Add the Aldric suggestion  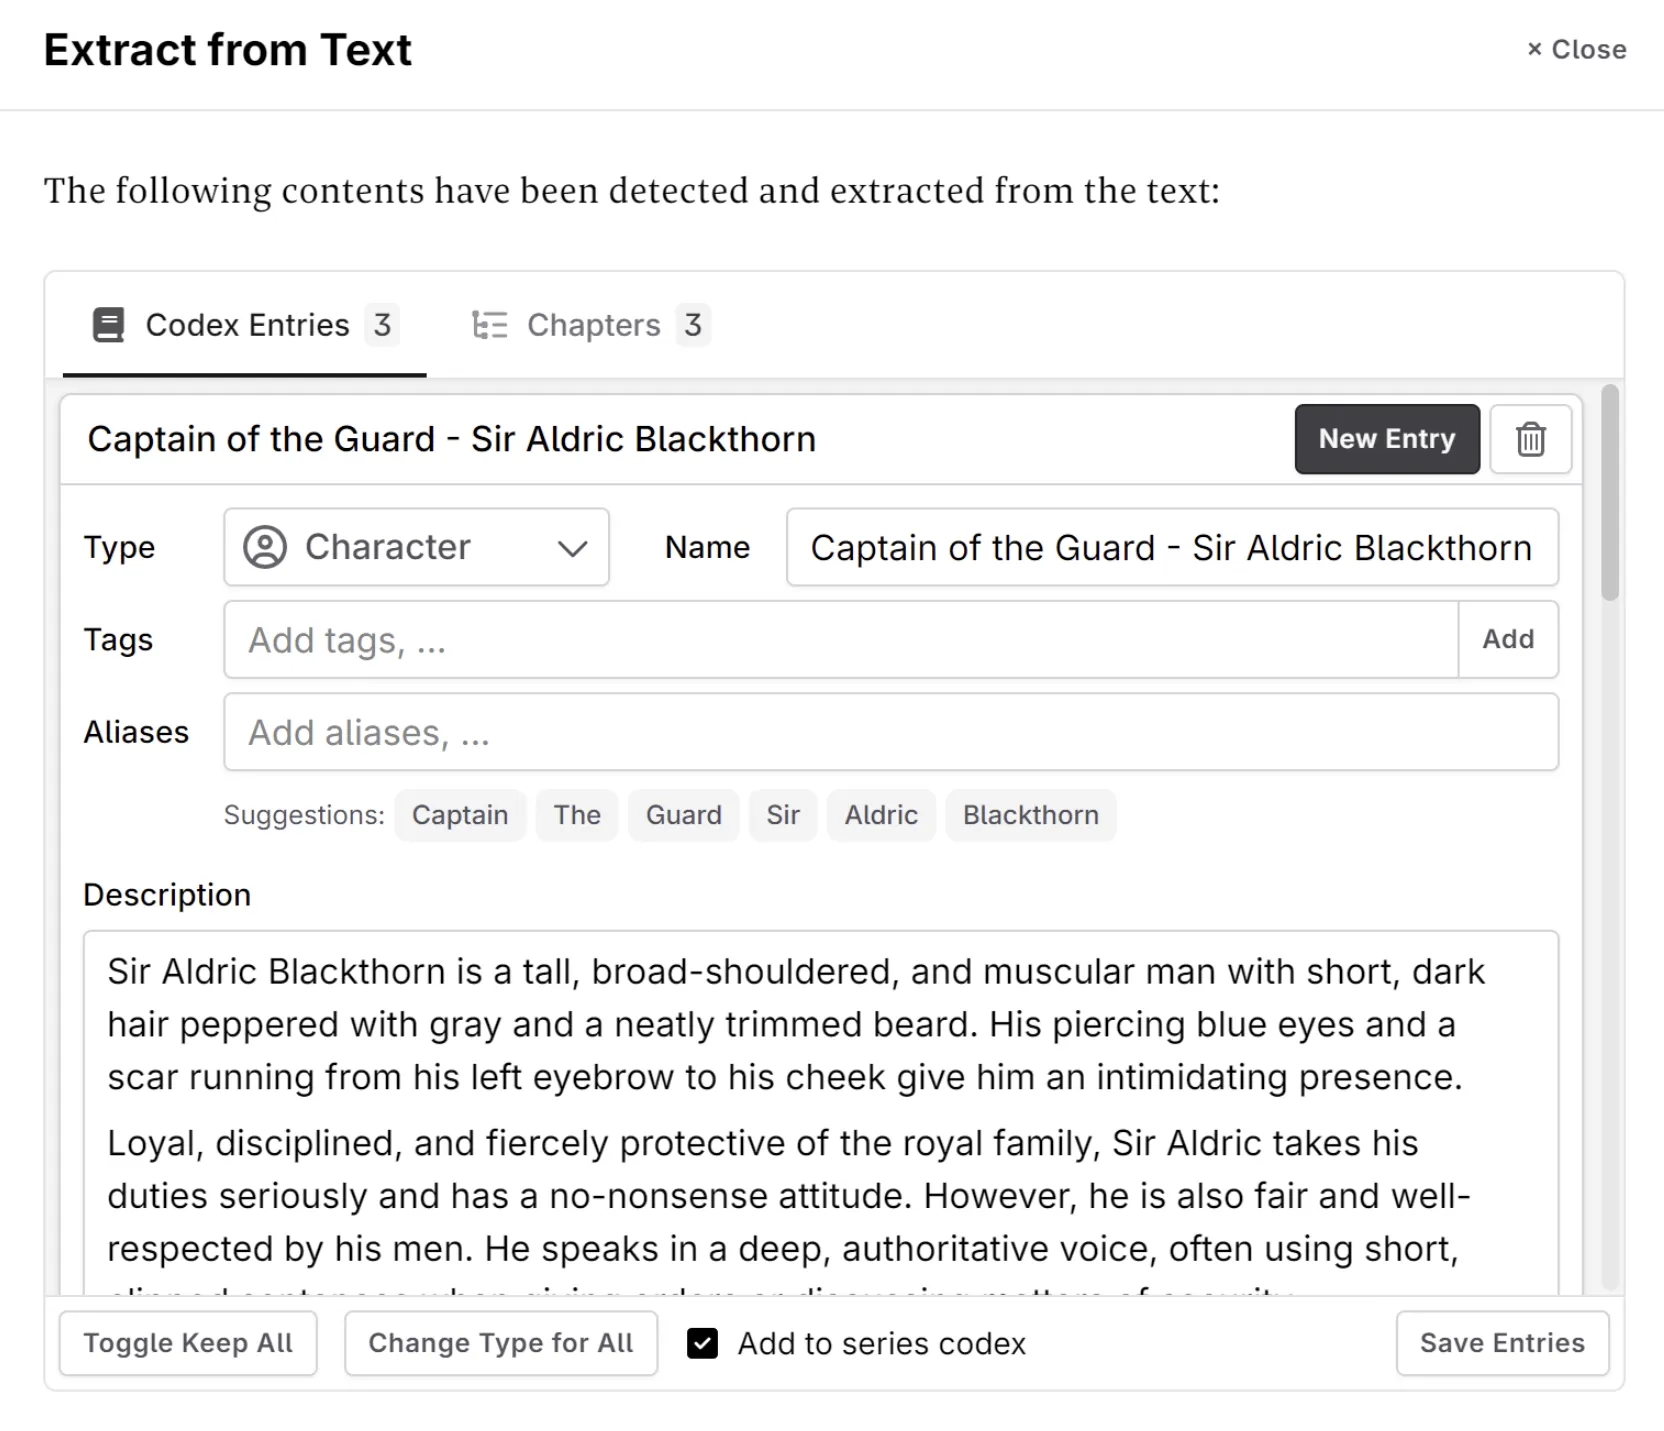pyautogui.click(x=880, y=814)
